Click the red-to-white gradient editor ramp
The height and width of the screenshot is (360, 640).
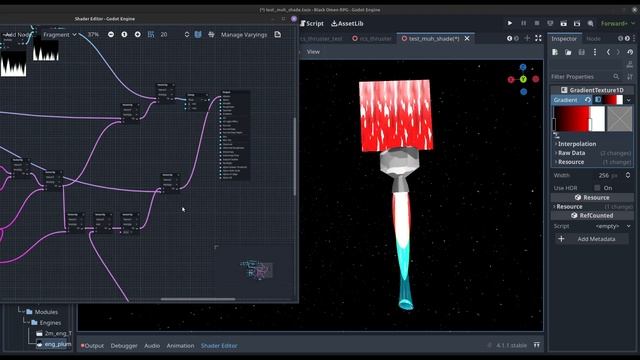point(579,119)
